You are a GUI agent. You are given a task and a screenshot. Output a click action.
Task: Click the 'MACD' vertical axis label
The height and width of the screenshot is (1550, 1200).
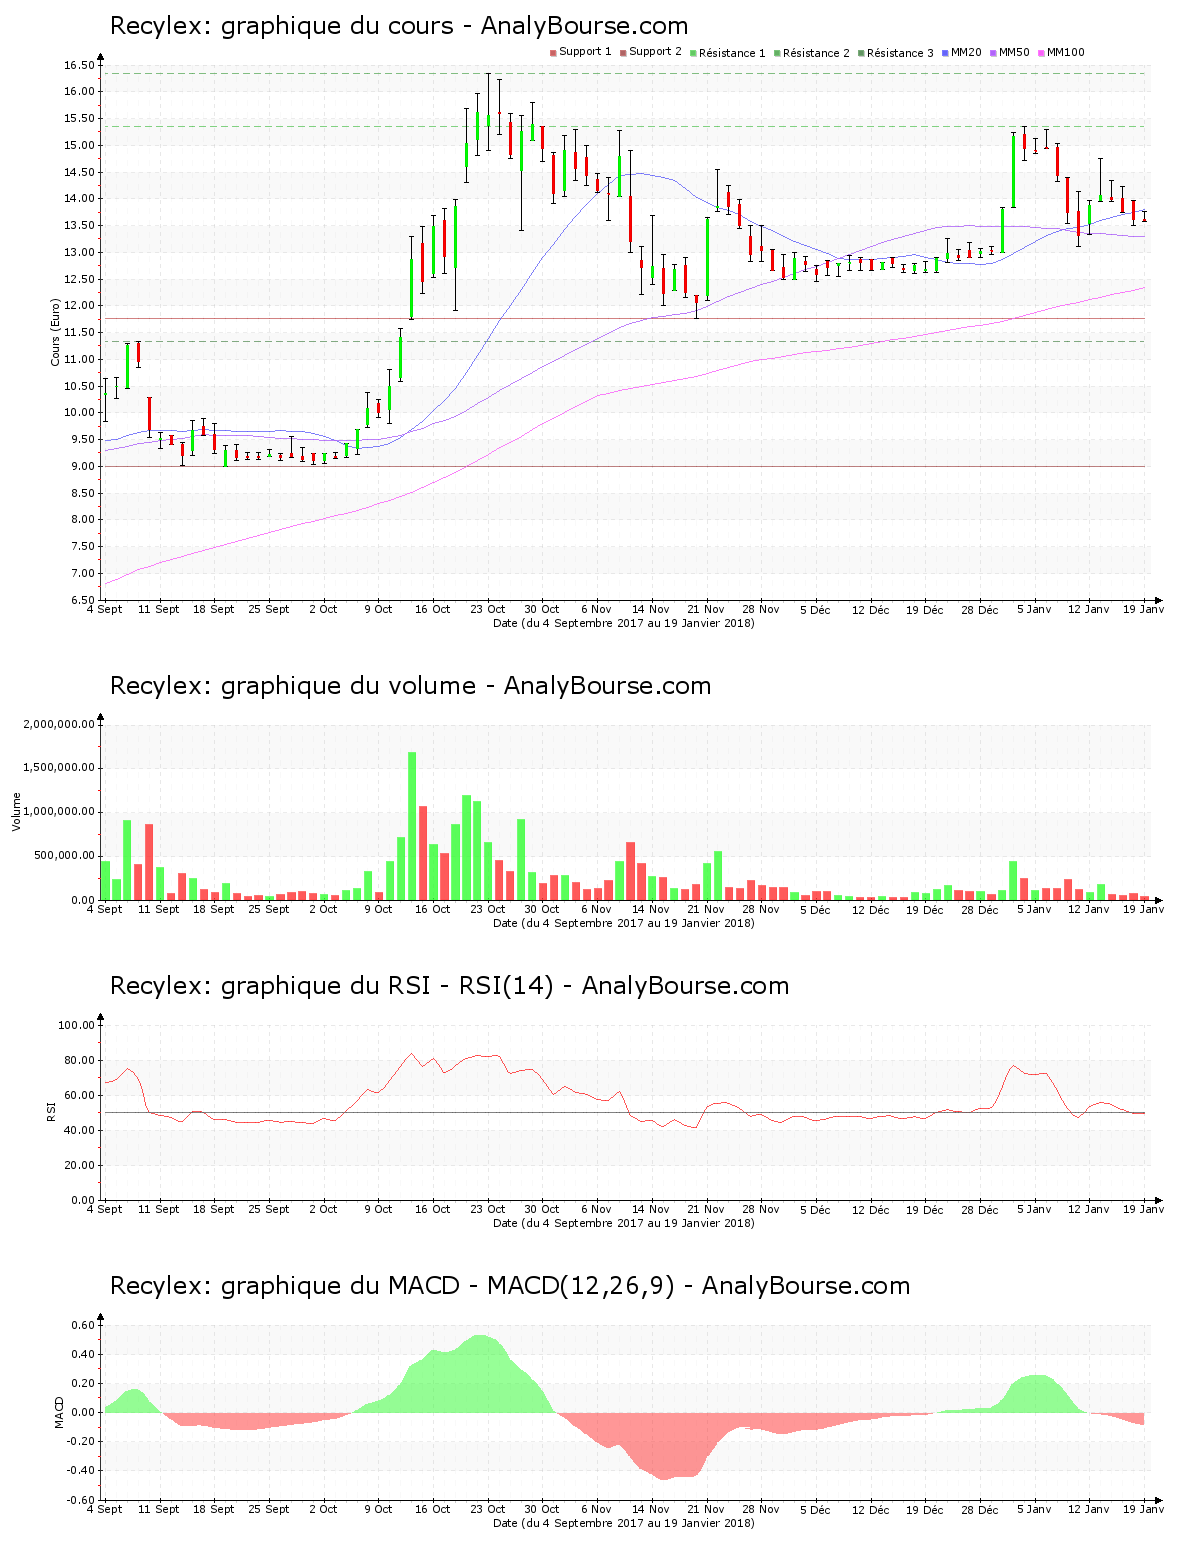pyautogui.click(x=59, y=1412)
